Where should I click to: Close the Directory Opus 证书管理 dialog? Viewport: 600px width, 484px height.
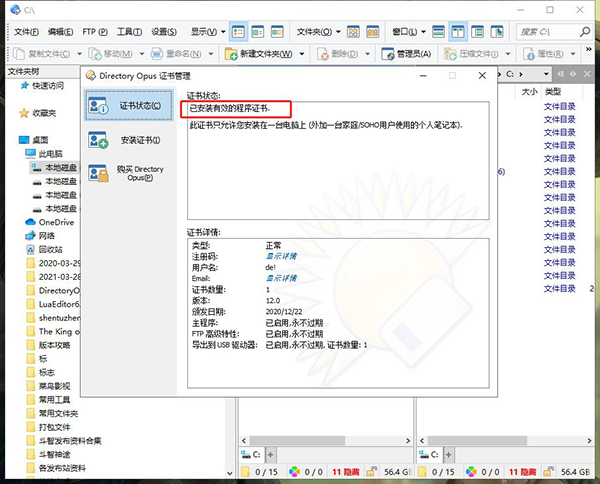[482, 76]
